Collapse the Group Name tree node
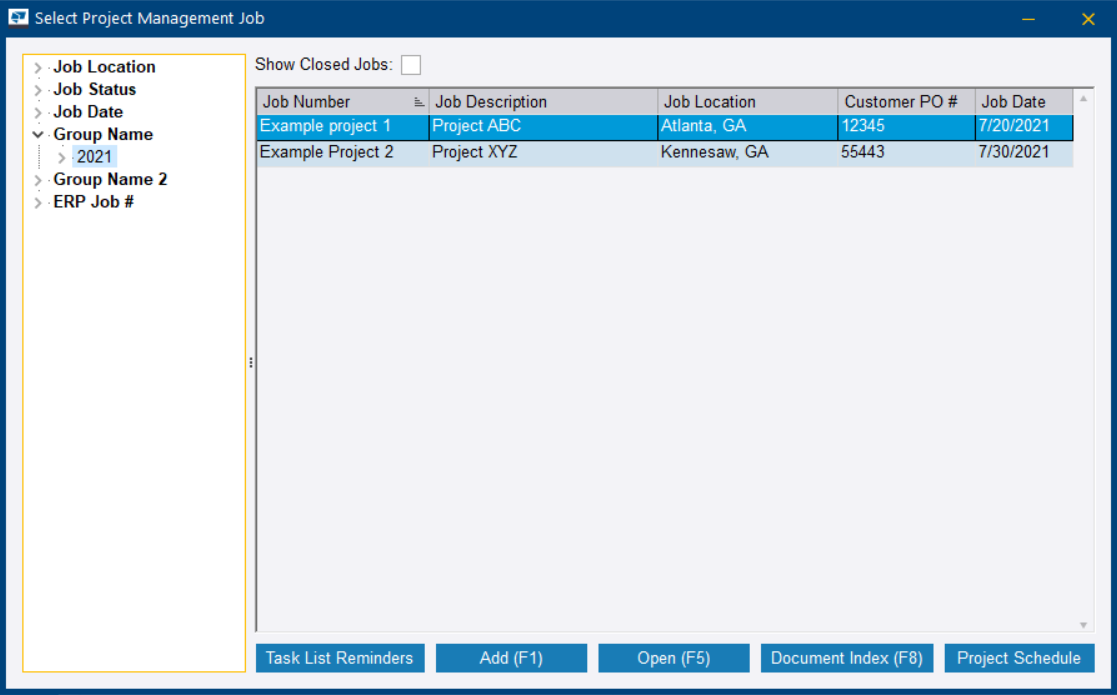 tap(38, 134)
